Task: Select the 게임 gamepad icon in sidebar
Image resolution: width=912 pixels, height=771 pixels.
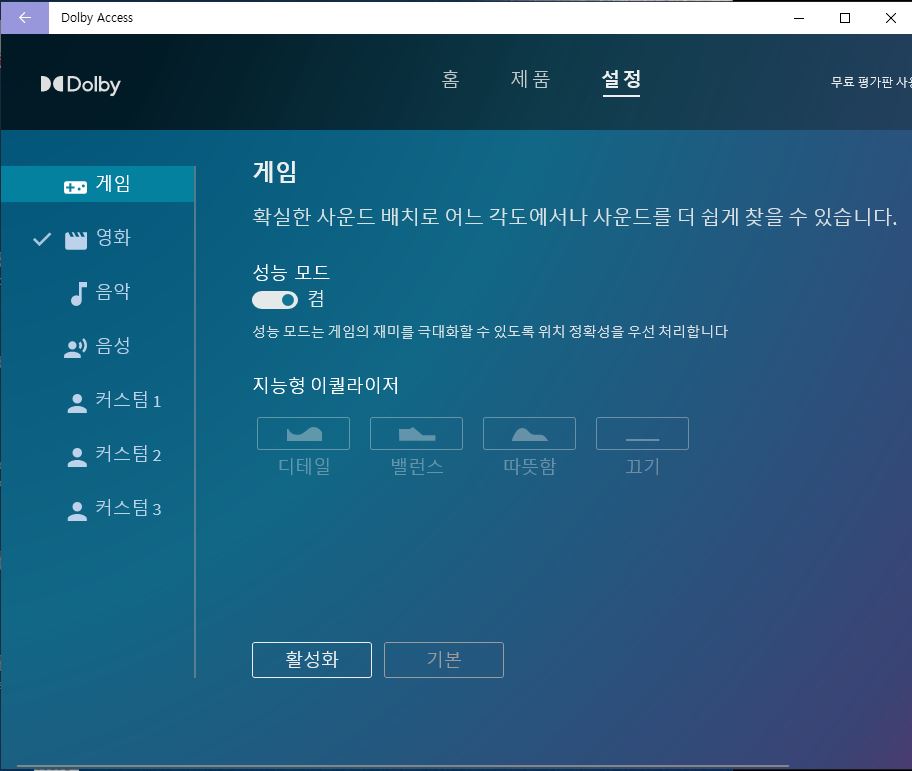Action: point(76,187)
